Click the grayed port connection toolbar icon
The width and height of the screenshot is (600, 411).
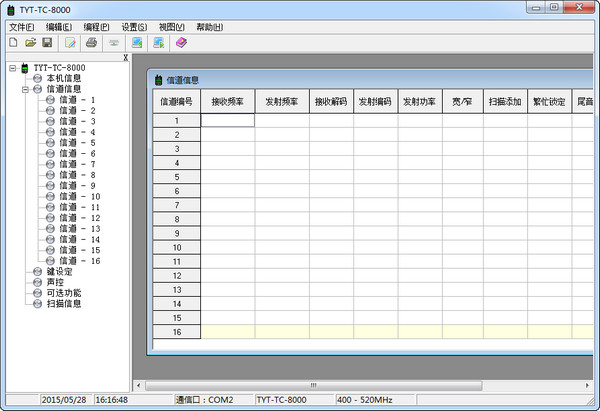click(x=114, y=42)
